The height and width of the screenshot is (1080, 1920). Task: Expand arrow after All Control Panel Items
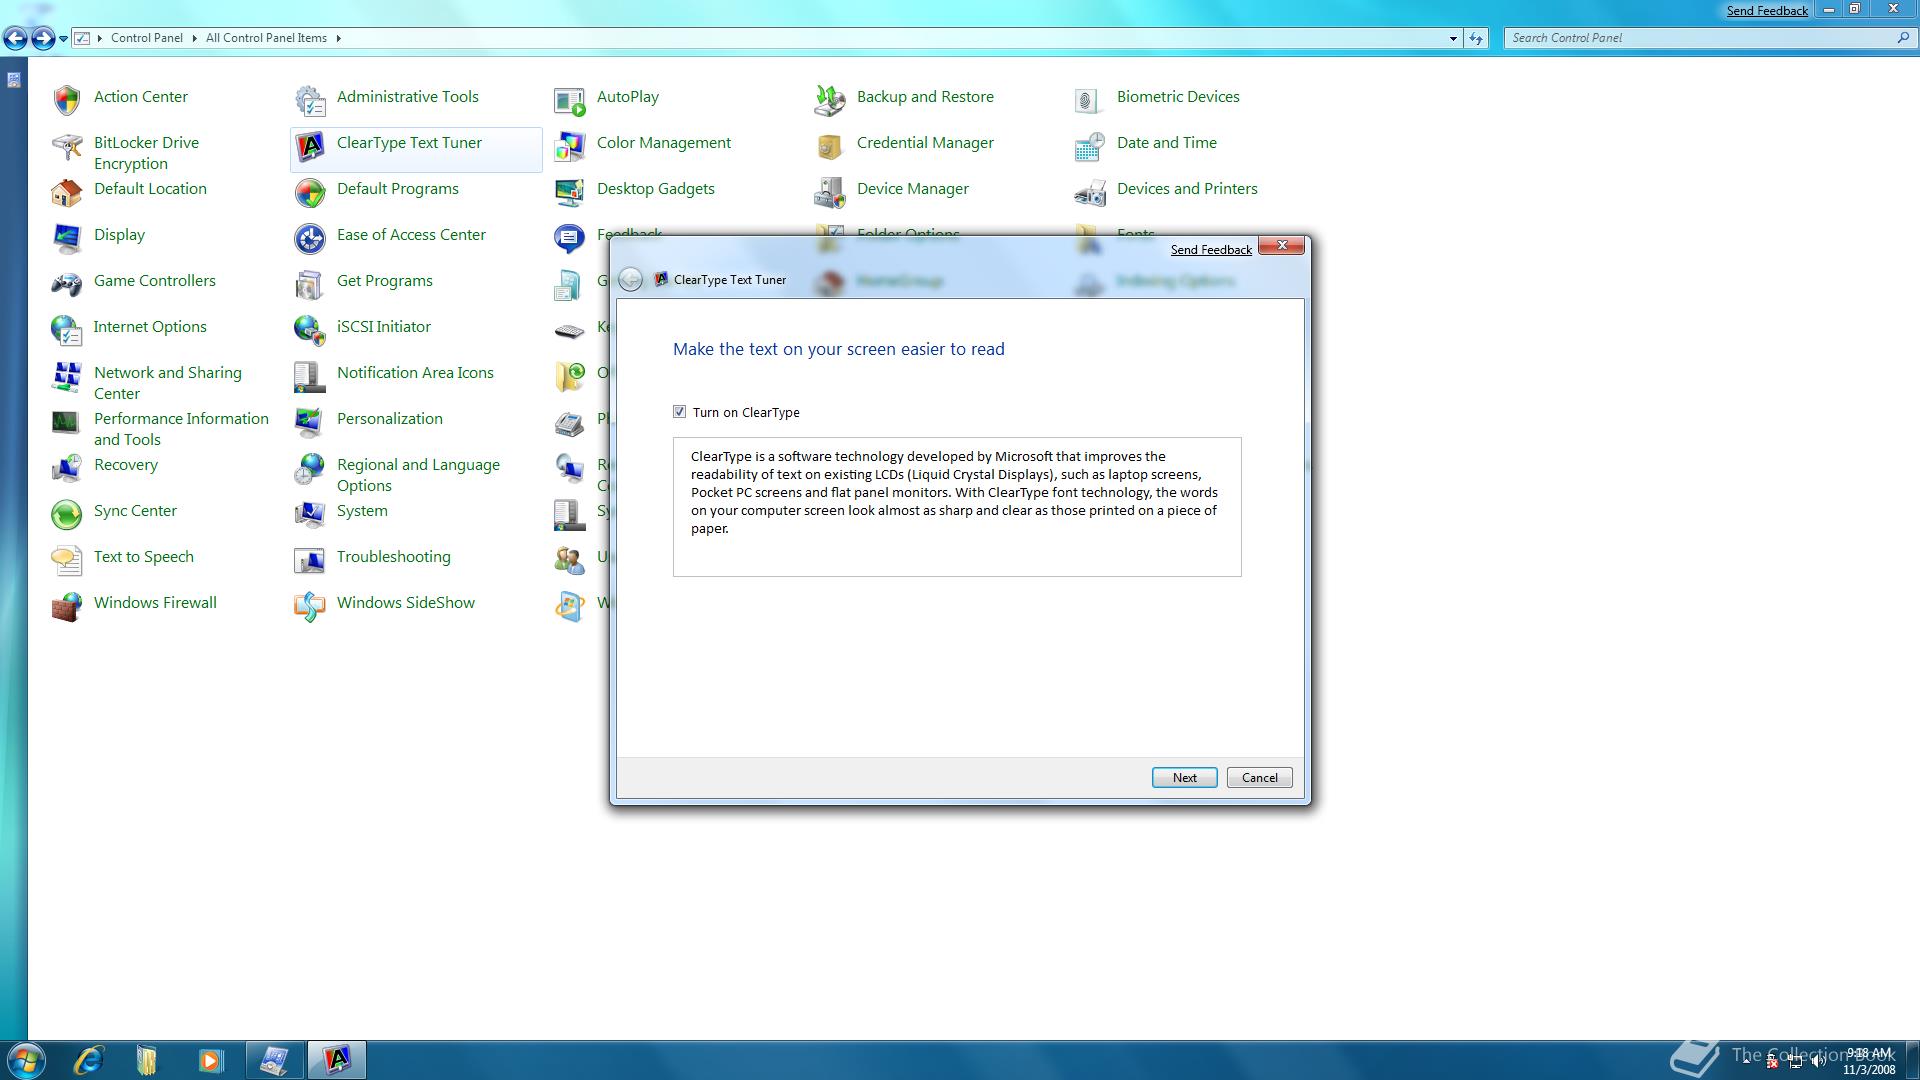pos(338,38)
